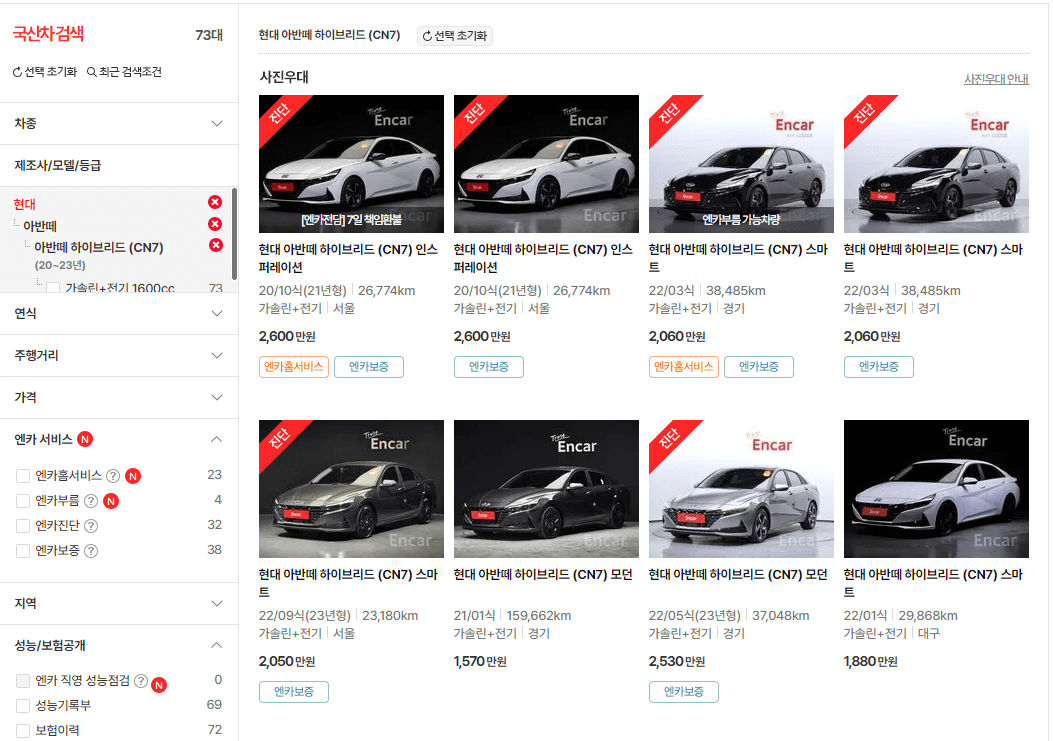Select 현대 in the manufacturer tree

[x=25, y=204]
